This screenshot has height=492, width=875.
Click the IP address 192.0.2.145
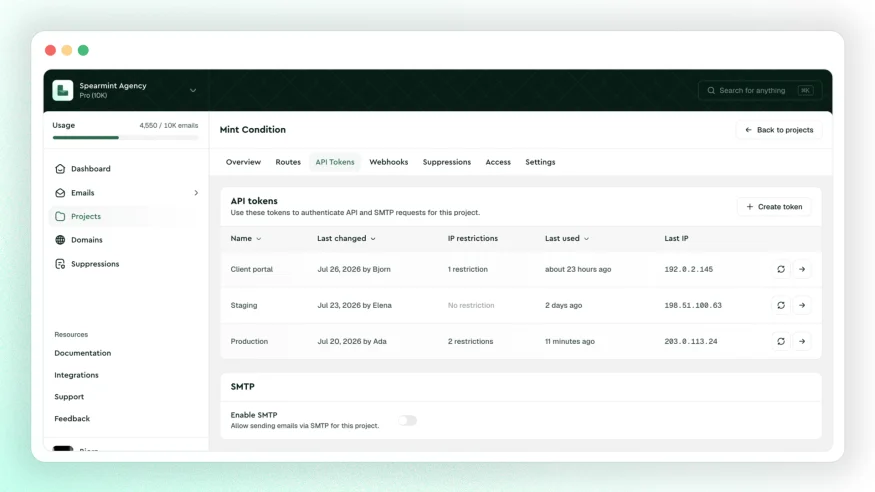689,269
